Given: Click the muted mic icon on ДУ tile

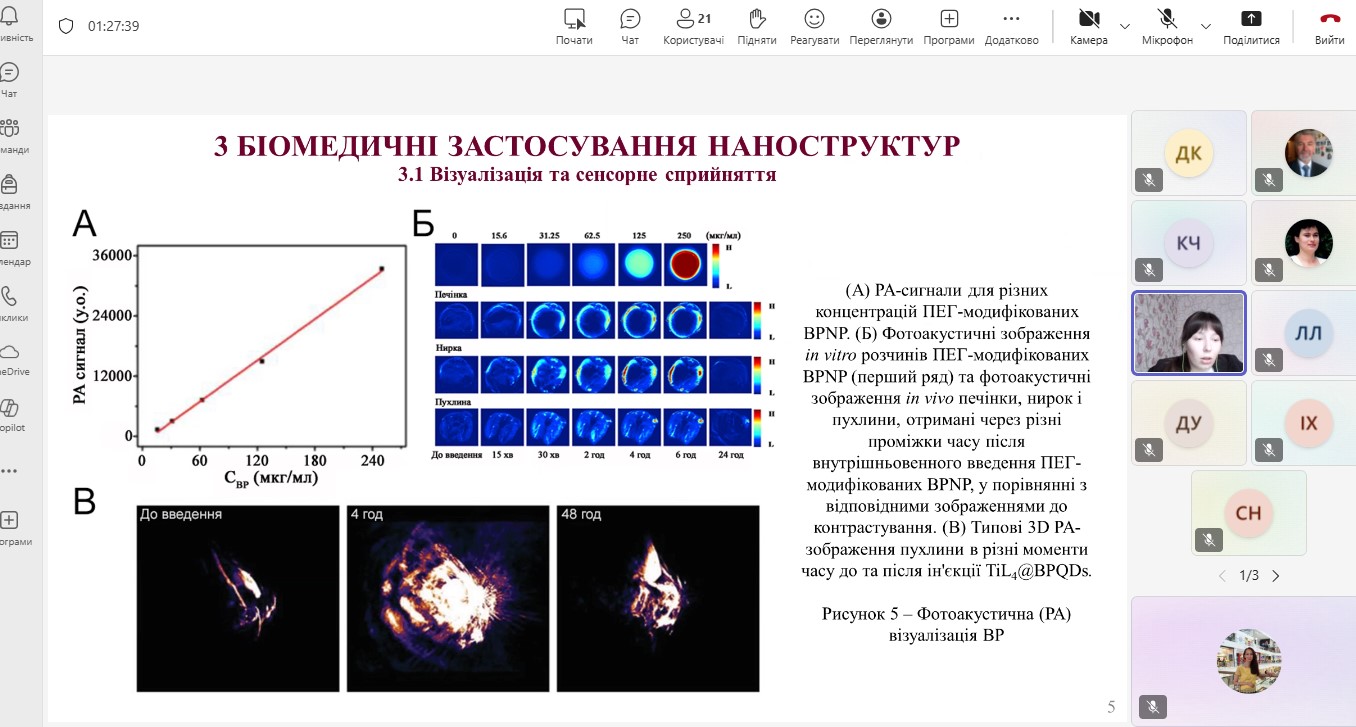Looking at the screenshot, I should (x=1149, y=450).
